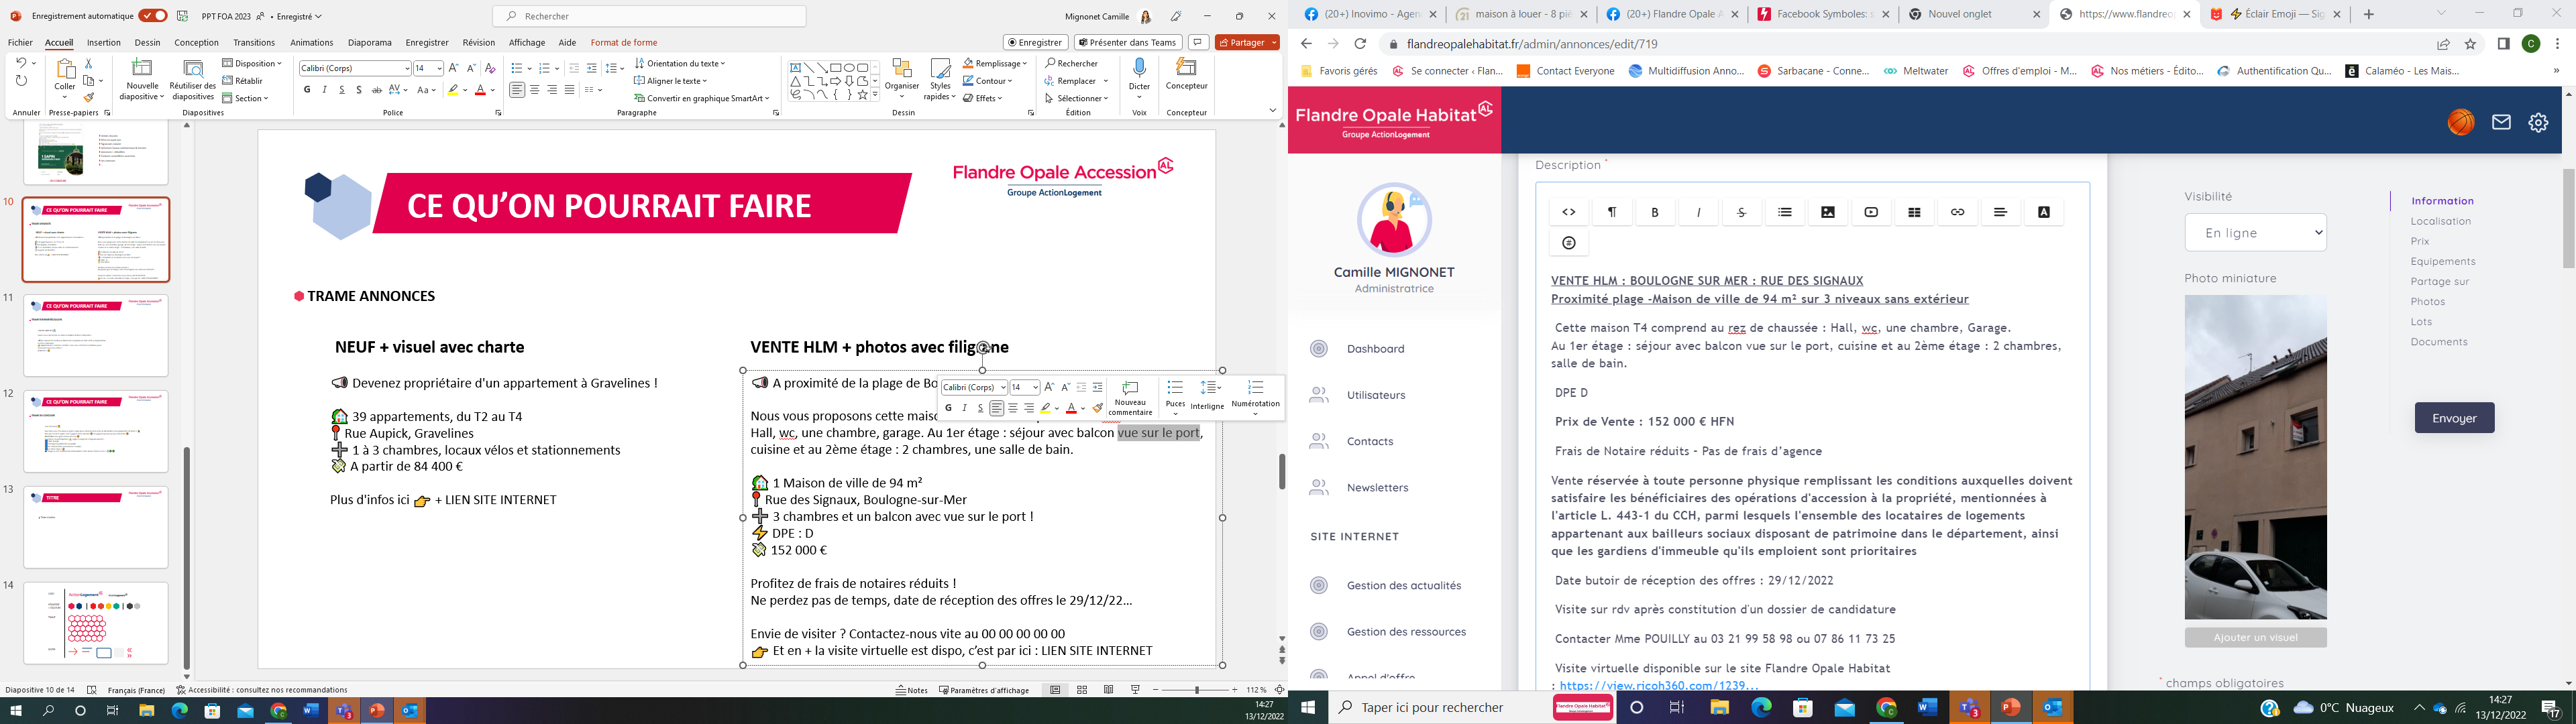Click ribbon red font color swatch
Viewport: 2576px width, 724px height.
click(480, 90)
